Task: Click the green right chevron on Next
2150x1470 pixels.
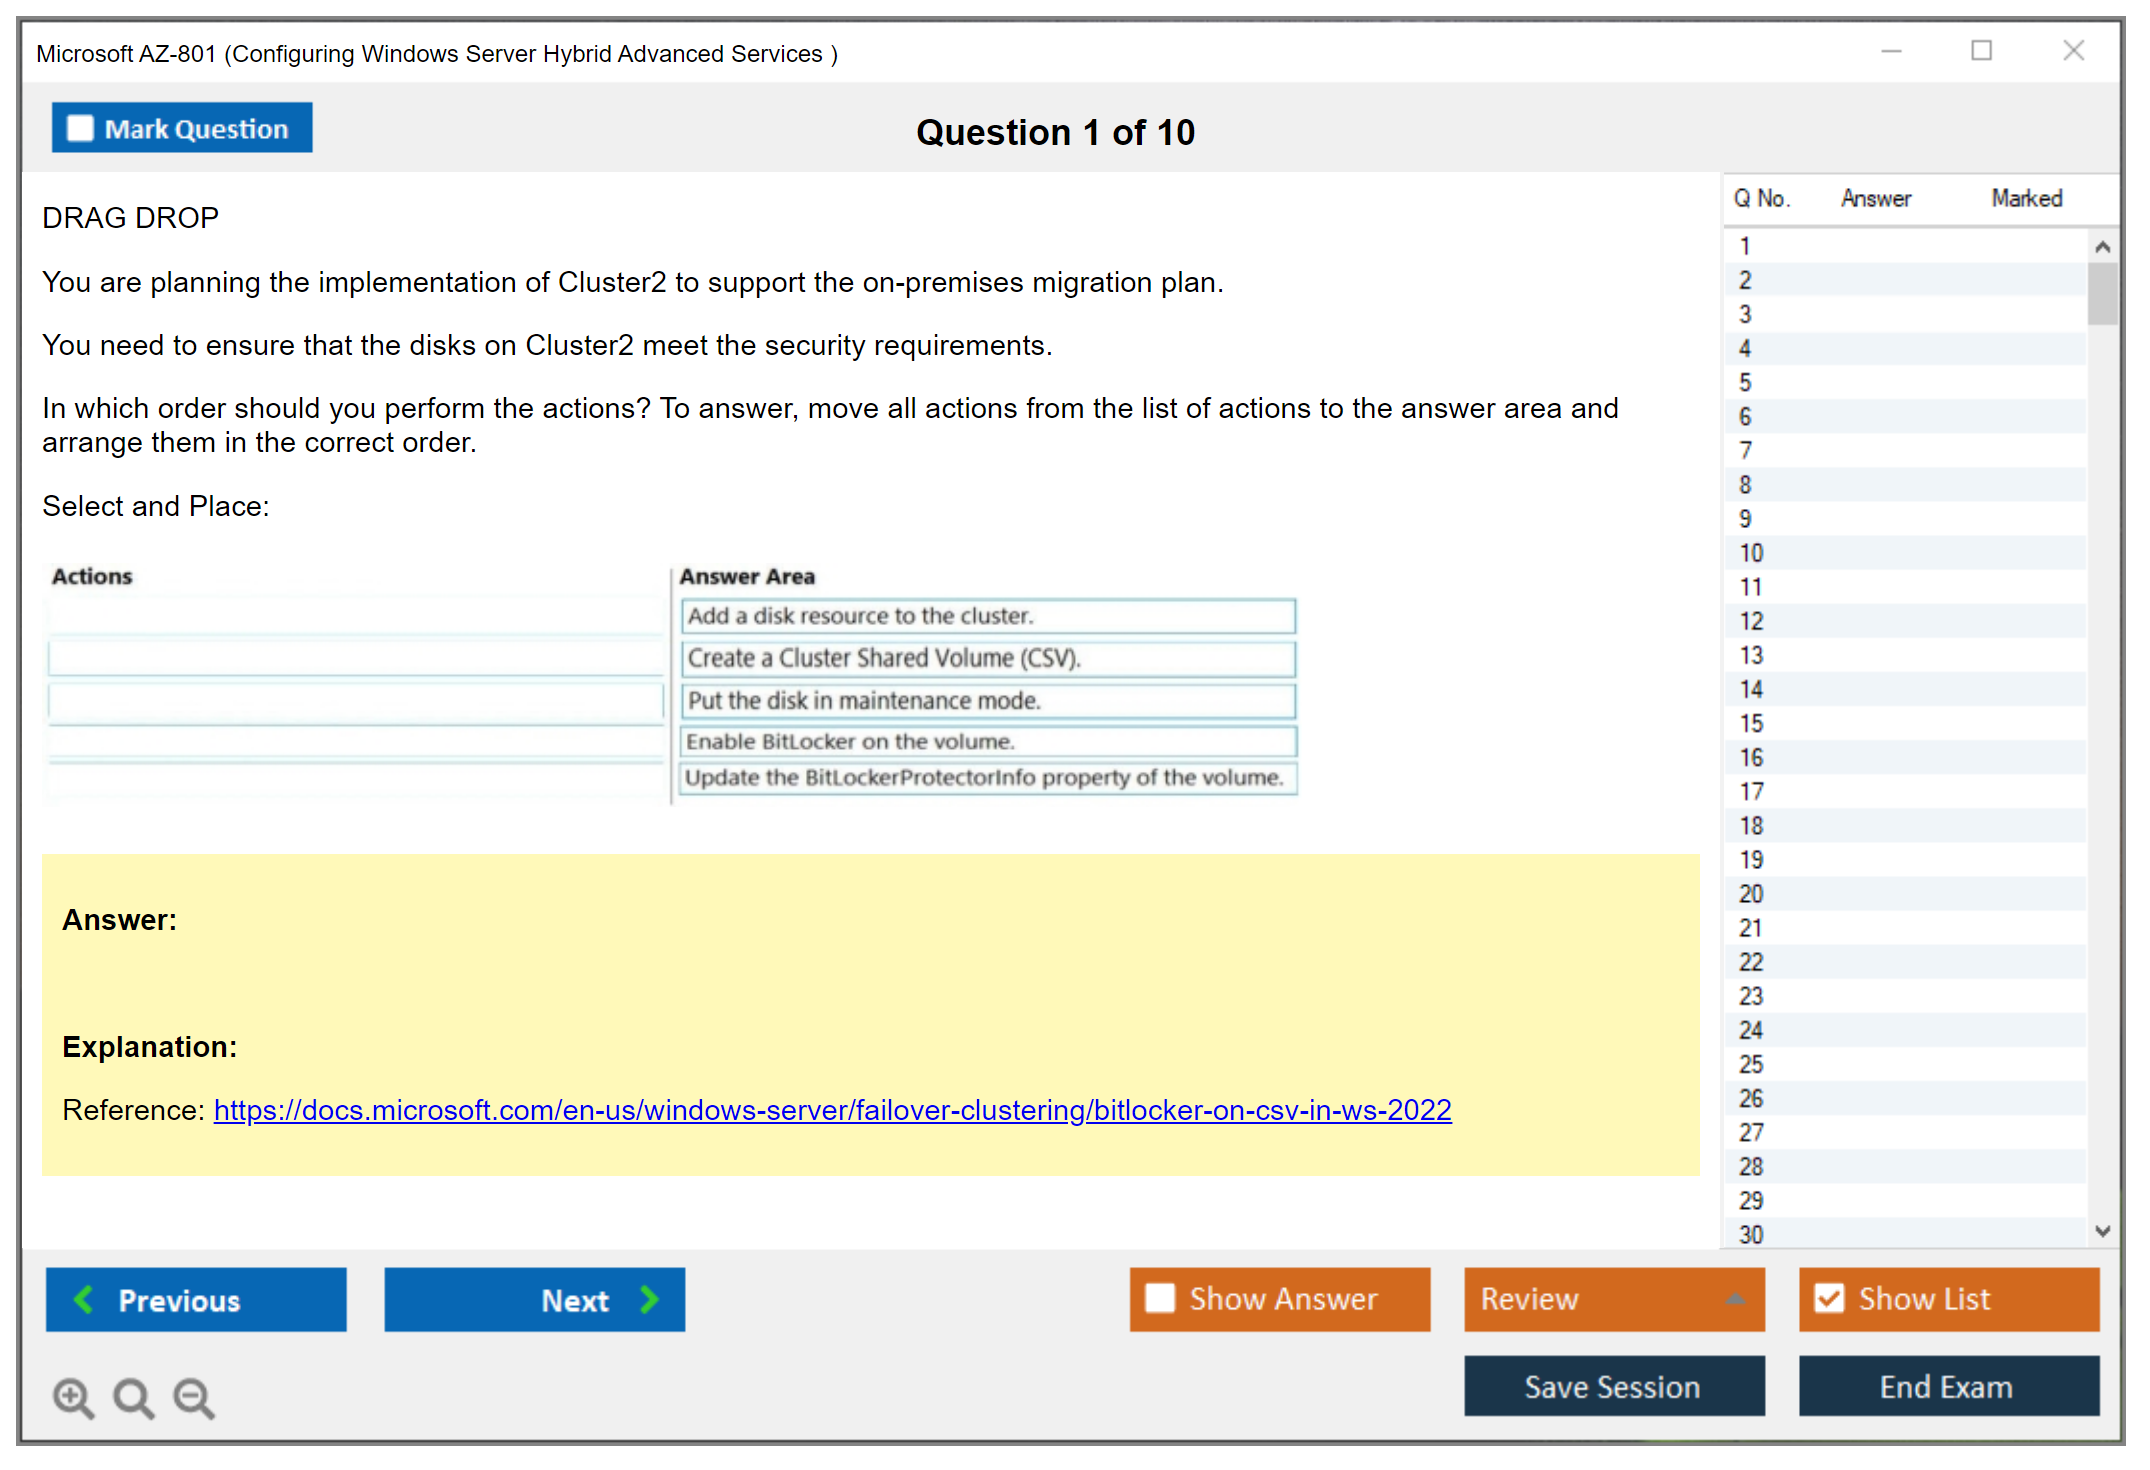Action: 650,1300
